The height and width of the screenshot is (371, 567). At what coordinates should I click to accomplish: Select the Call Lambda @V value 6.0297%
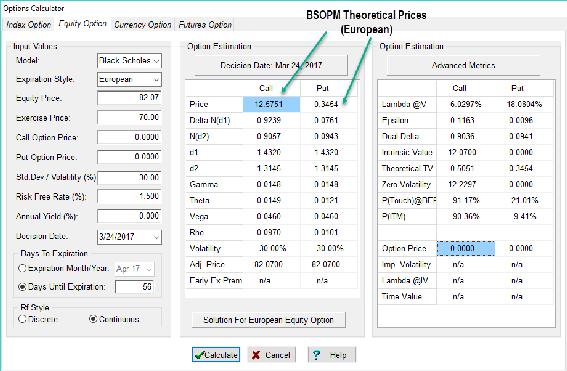coord(466,105)
